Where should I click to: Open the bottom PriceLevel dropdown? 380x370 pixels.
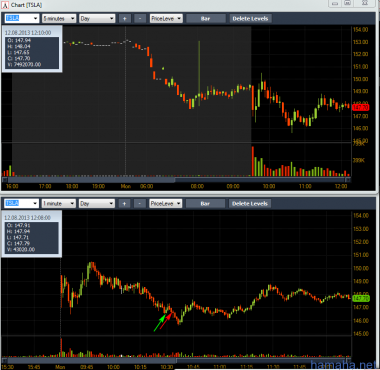[166, 203]
